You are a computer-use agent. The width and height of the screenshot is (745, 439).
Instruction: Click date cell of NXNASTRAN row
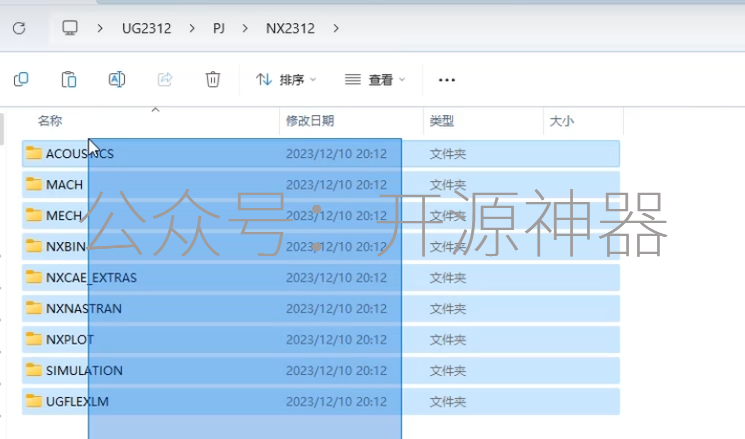pyautogui.click(x=336, y=309)
